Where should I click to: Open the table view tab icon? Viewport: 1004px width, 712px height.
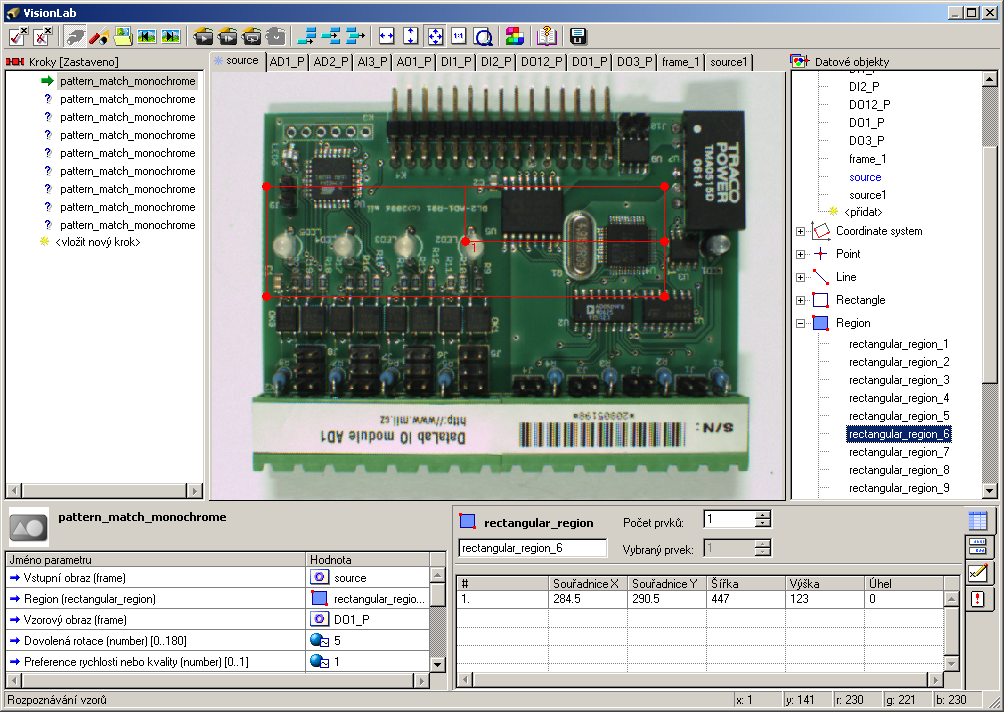(x=978, y=520)
